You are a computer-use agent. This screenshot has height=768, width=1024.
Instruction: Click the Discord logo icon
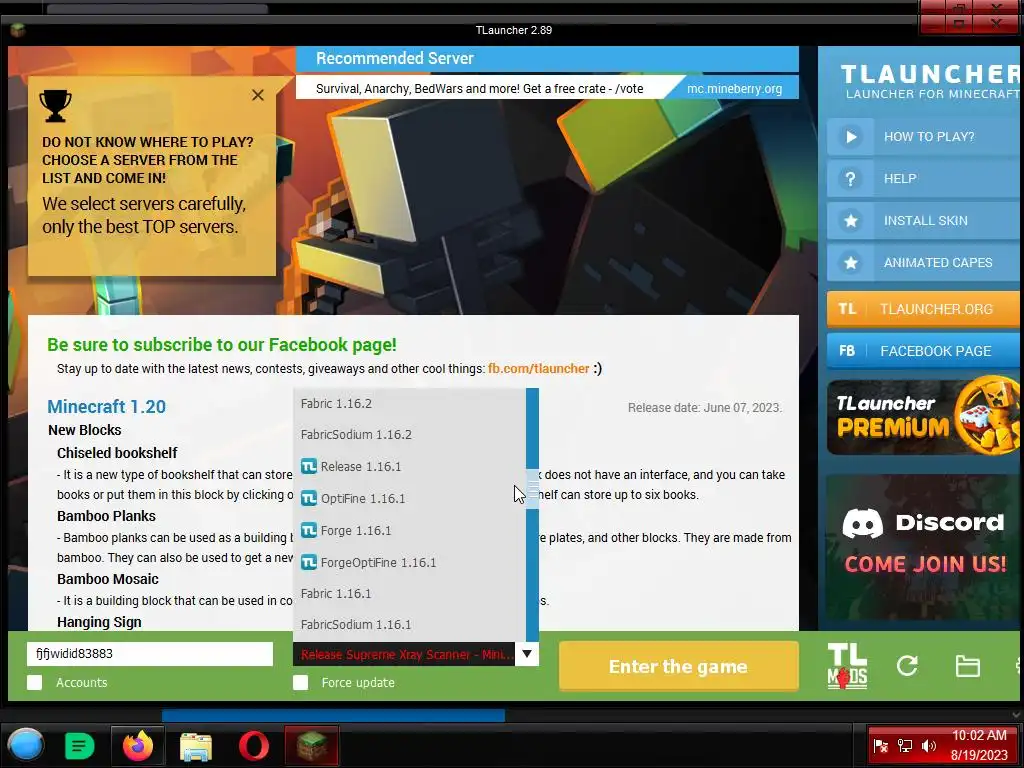863,523
